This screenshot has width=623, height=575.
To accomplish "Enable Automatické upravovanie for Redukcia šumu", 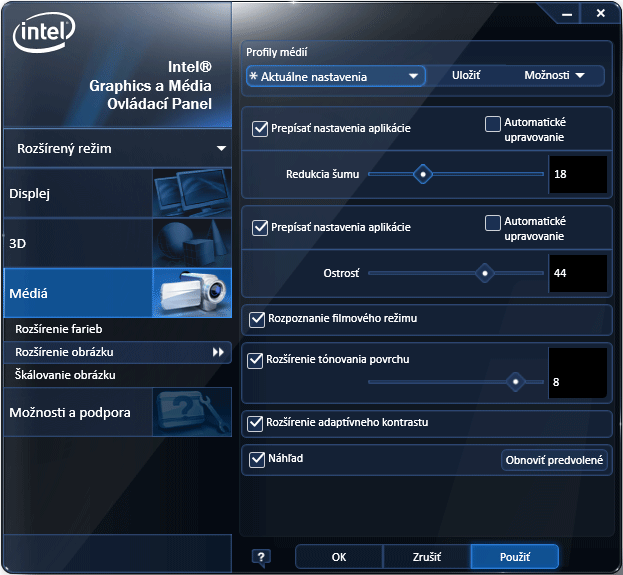I will tap(492, 124).
